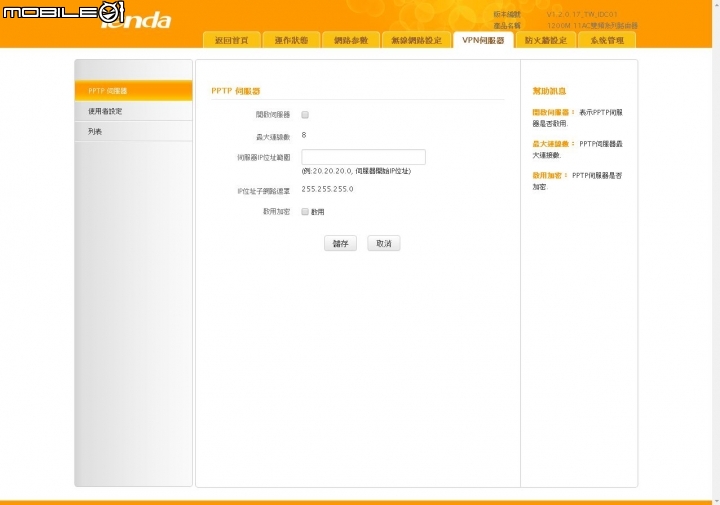Go to the 無線網路設定 tab

416,40
